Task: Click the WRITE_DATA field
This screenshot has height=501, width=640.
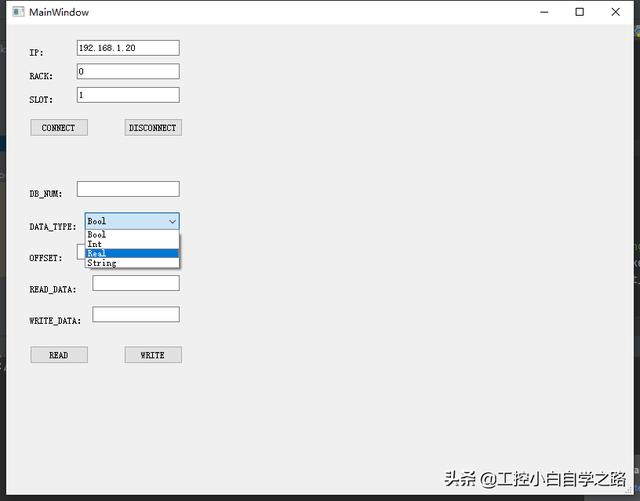Action: point(136,314)
